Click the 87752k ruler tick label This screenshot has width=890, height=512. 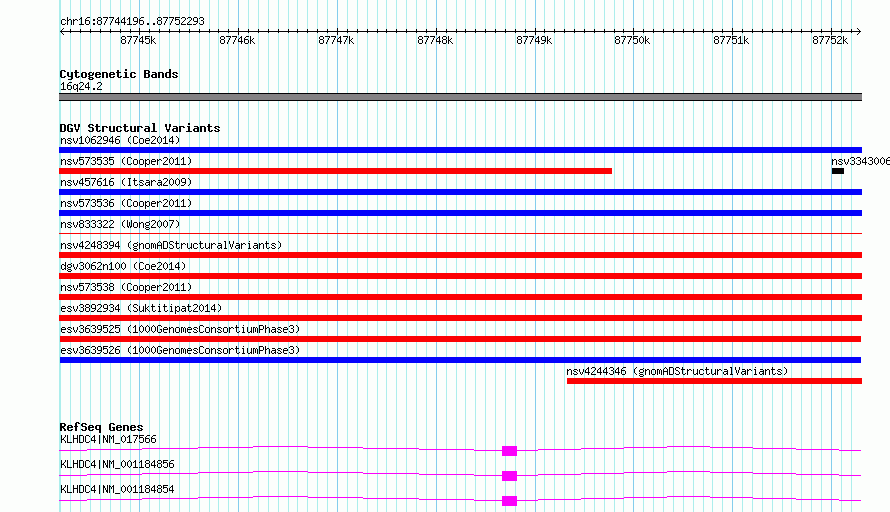pos(830,40)
